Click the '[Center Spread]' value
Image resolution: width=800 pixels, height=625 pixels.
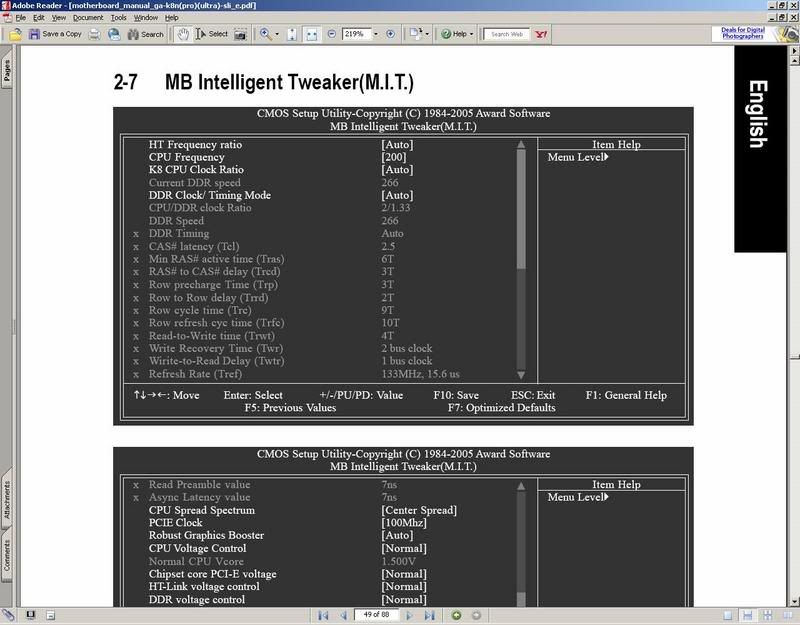[419, 510]
